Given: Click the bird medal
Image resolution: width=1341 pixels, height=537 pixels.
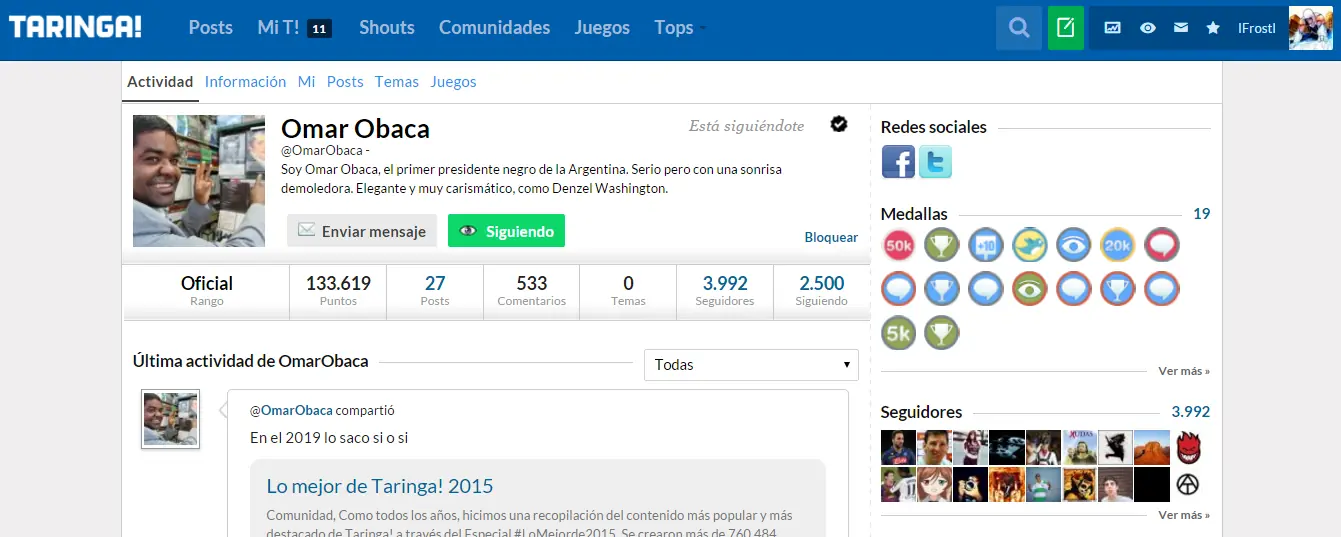Looking at the screenshot, I should click(1030, 245).
